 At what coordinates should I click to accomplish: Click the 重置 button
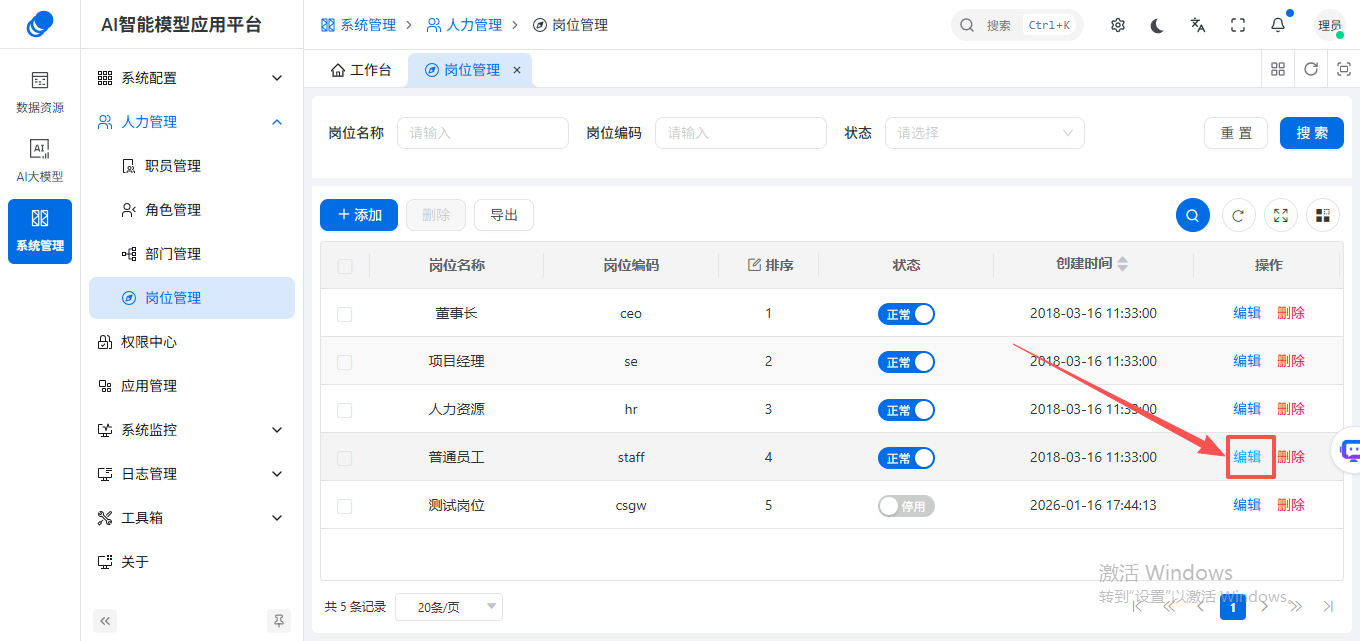tap(1236, 133)
